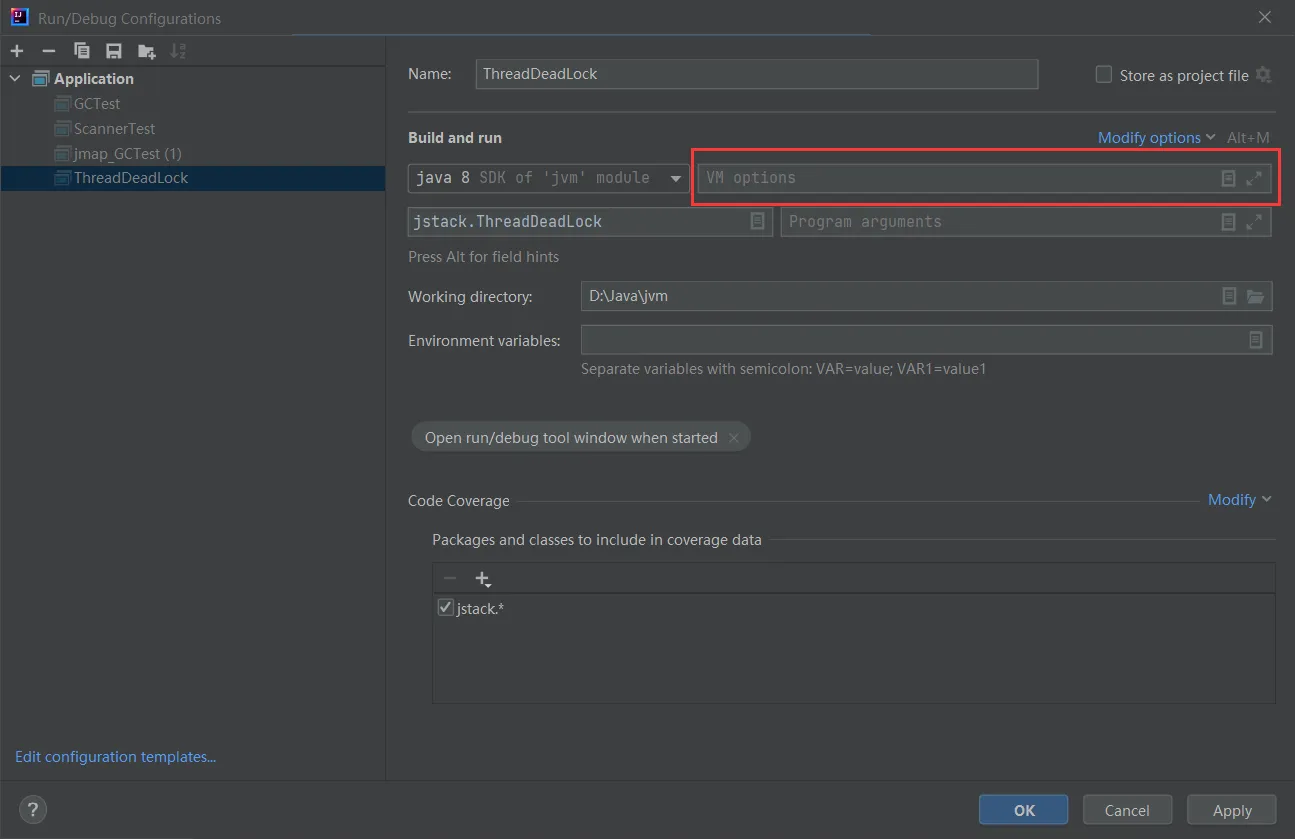Edit the Name text field
The image size is (1295, 839).
[757, 74]
